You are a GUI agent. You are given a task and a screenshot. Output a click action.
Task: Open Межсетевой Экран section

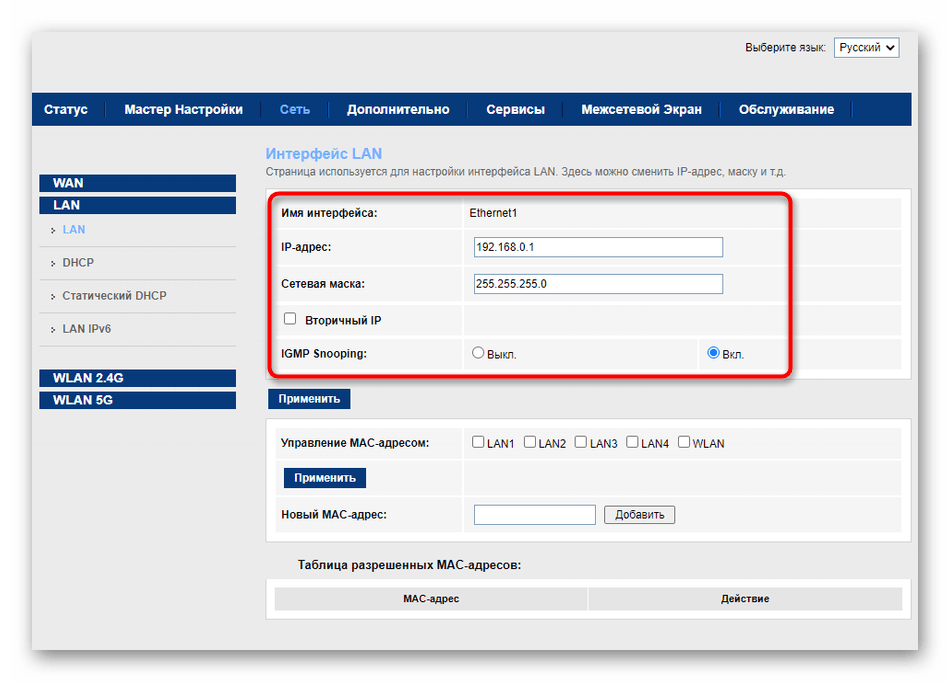pyautogui.click(x=641, y=110)
